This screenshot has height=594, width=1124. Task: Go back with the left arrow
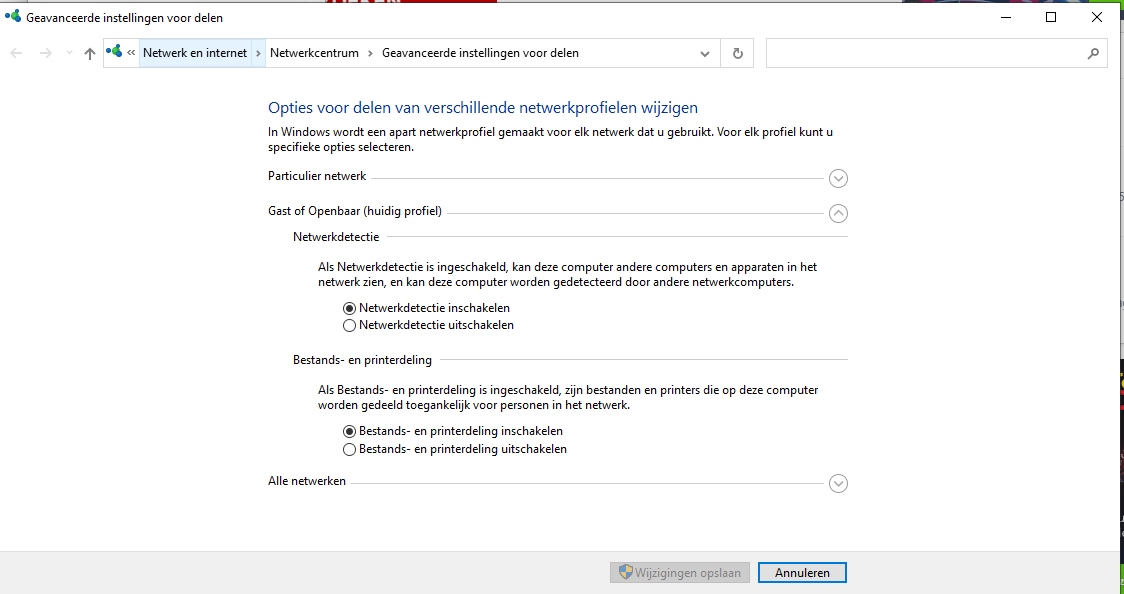tap(16, 53)
